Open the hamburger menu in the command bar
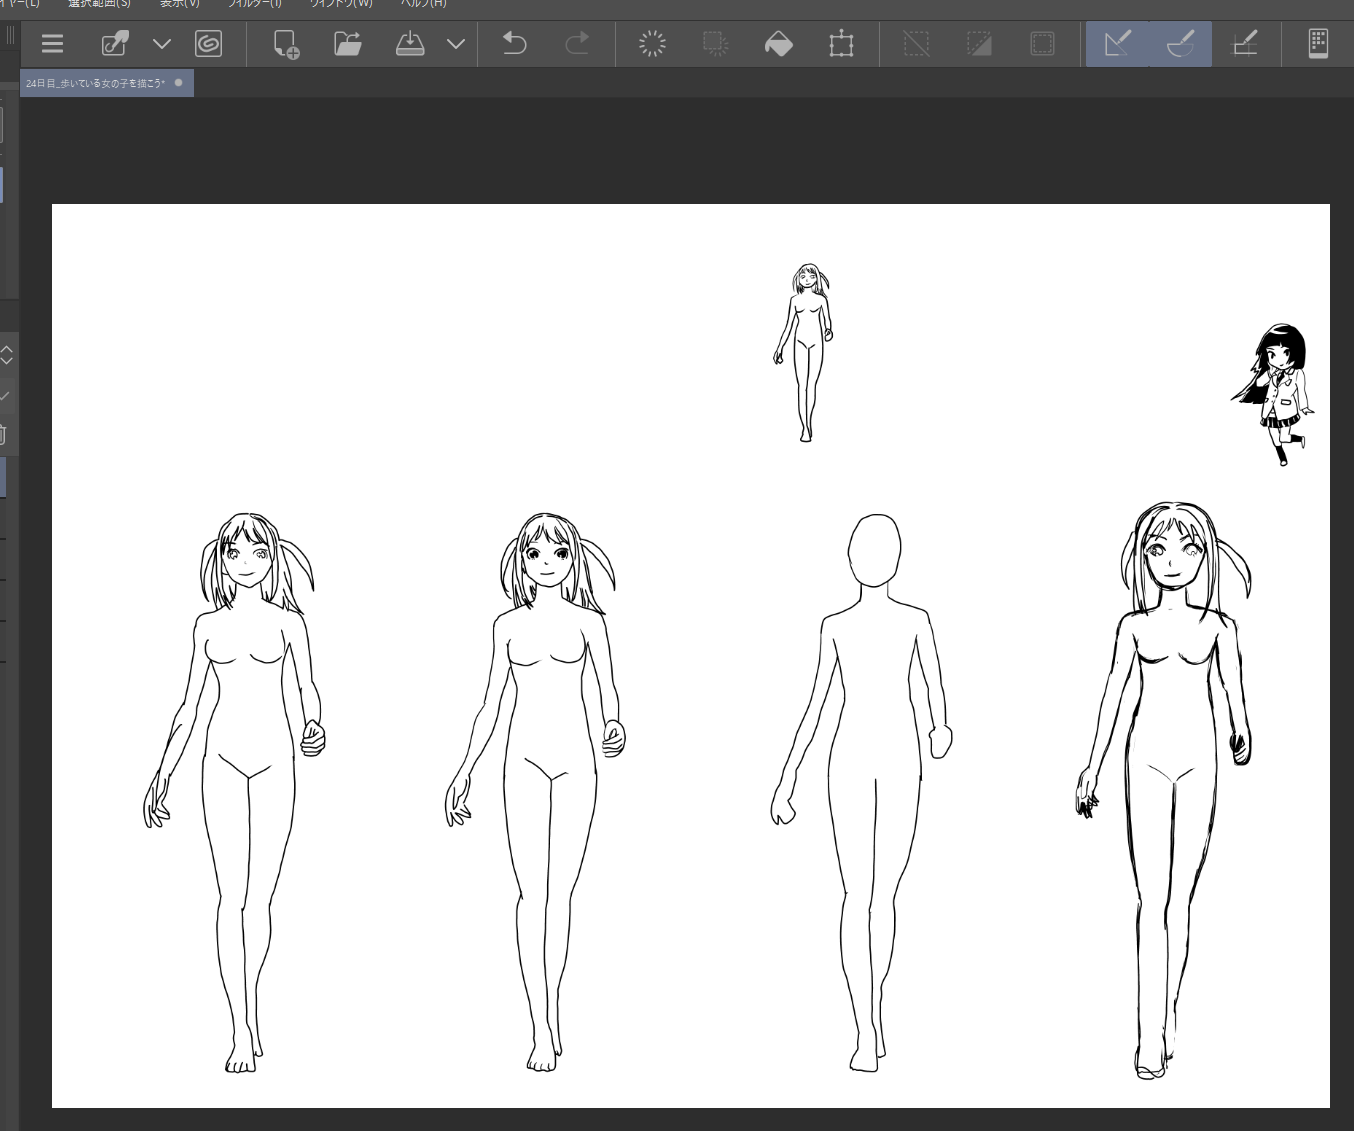 click(x=52, y=44)
